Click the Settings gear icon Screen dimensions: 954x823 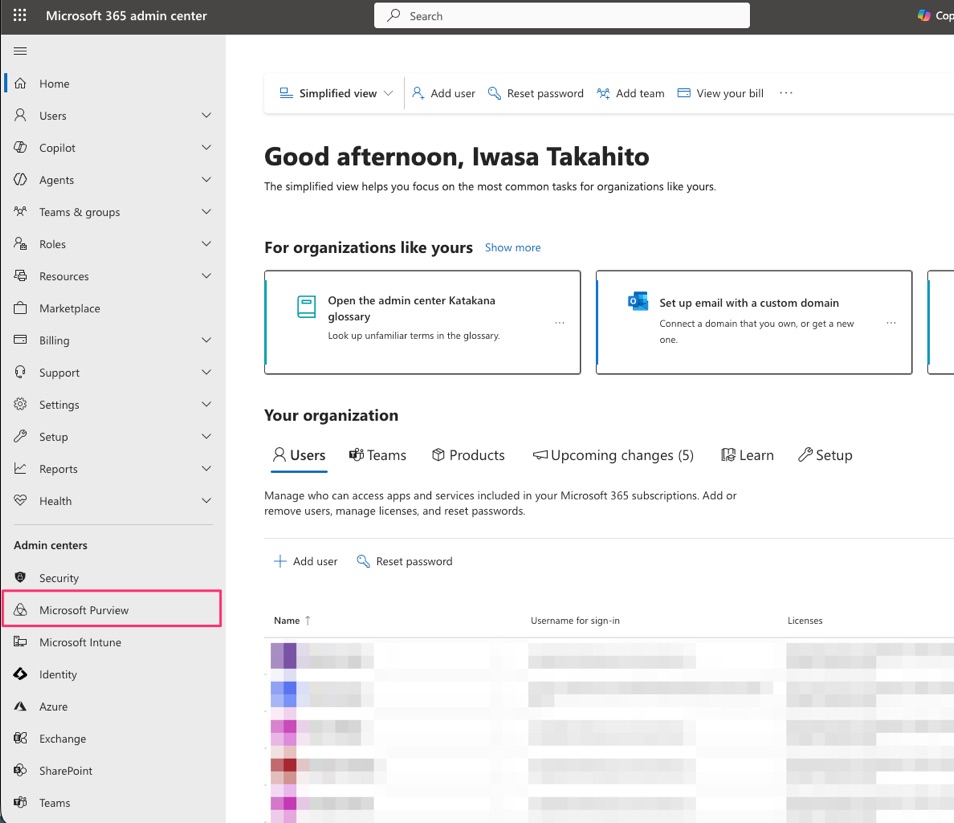(20, 404)
